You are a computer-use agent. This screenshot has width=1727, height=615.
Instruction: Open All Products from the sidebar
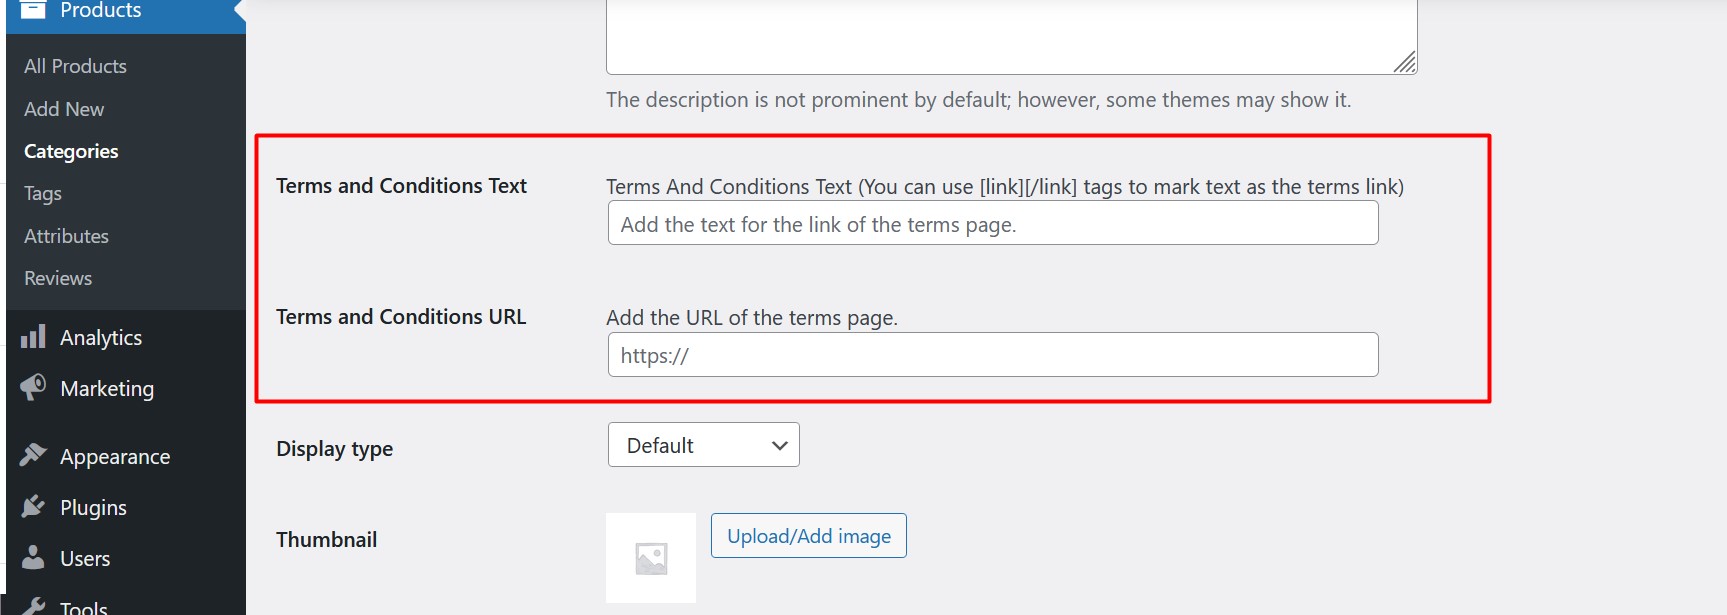point(74,66)
